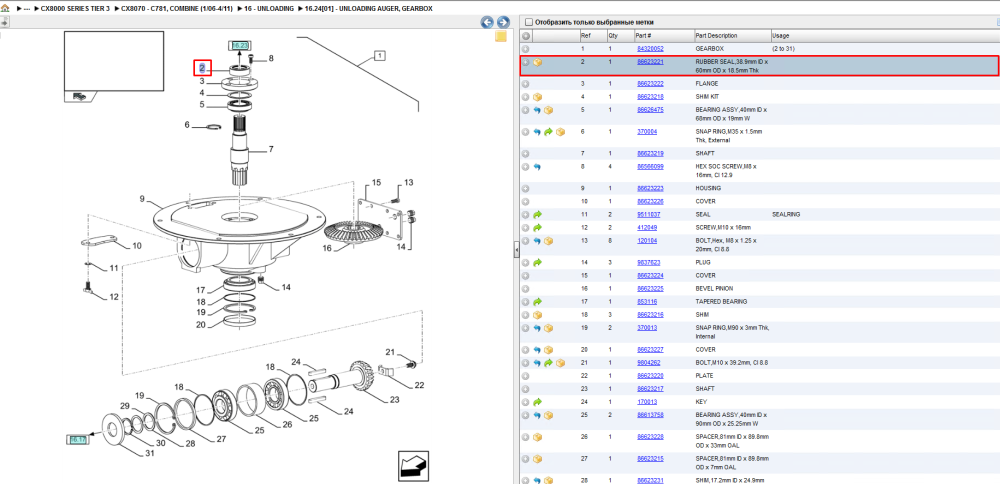1000x484 pixels.
Task: Toggle selection circle for BEVEL PINION row
Action: [x=526, y=289]
